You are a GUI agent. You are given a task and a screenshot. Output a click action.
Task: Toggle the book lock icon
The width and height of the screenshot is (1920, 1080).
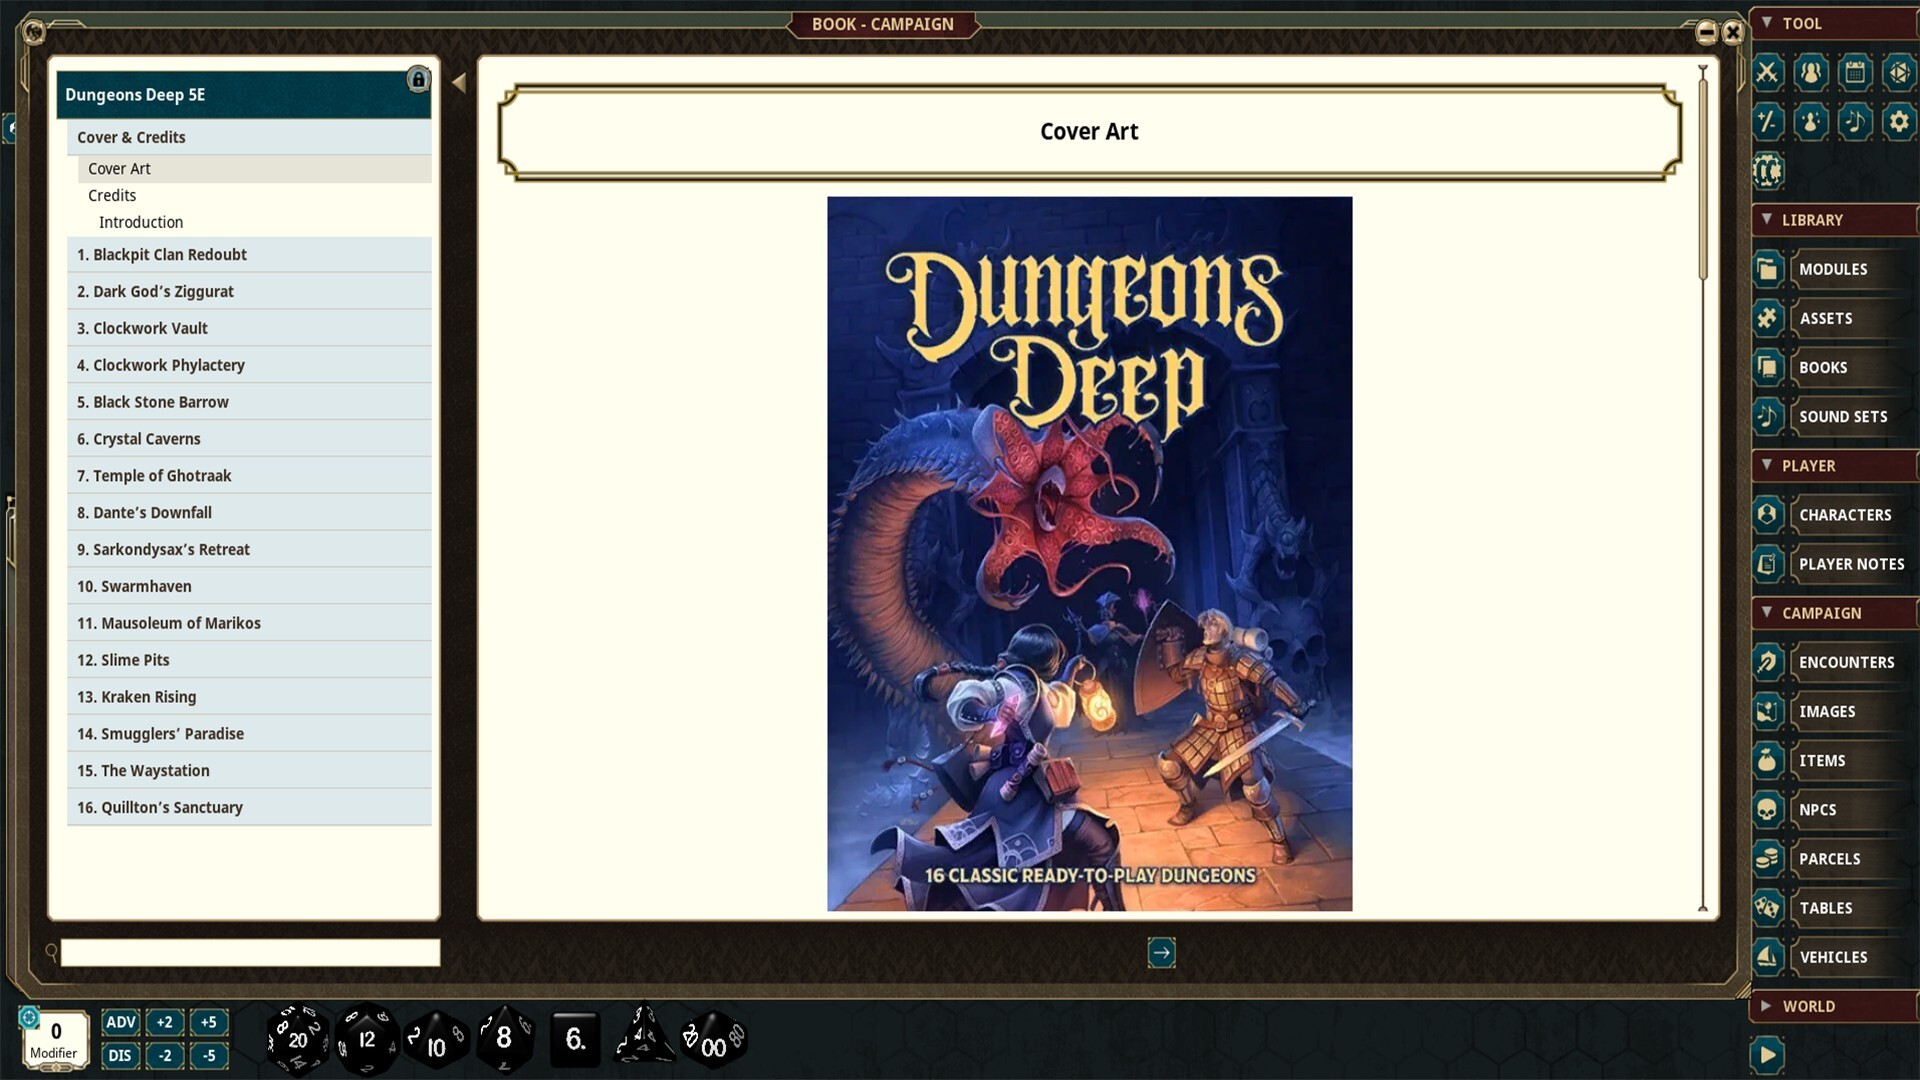[418, 80]
